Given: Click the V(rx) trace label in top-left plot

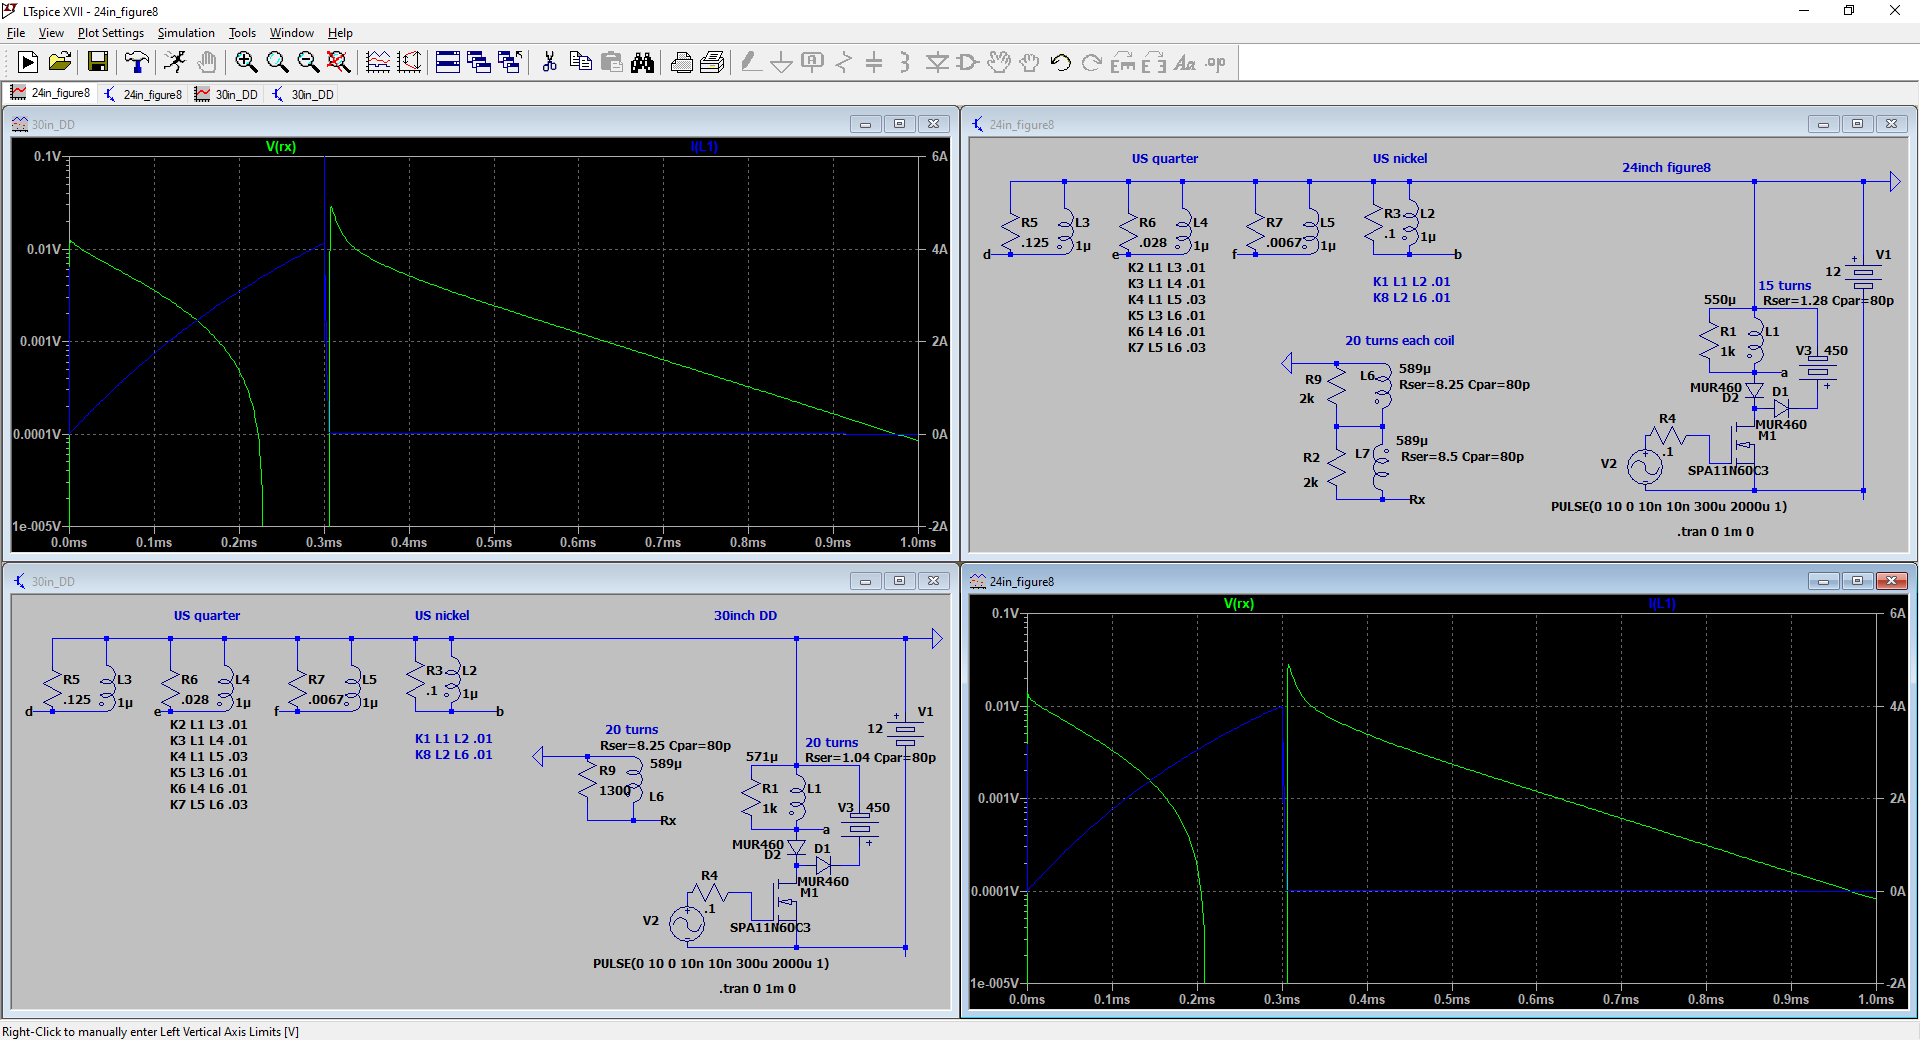Looking at the screenshot, I should [281, 147].
